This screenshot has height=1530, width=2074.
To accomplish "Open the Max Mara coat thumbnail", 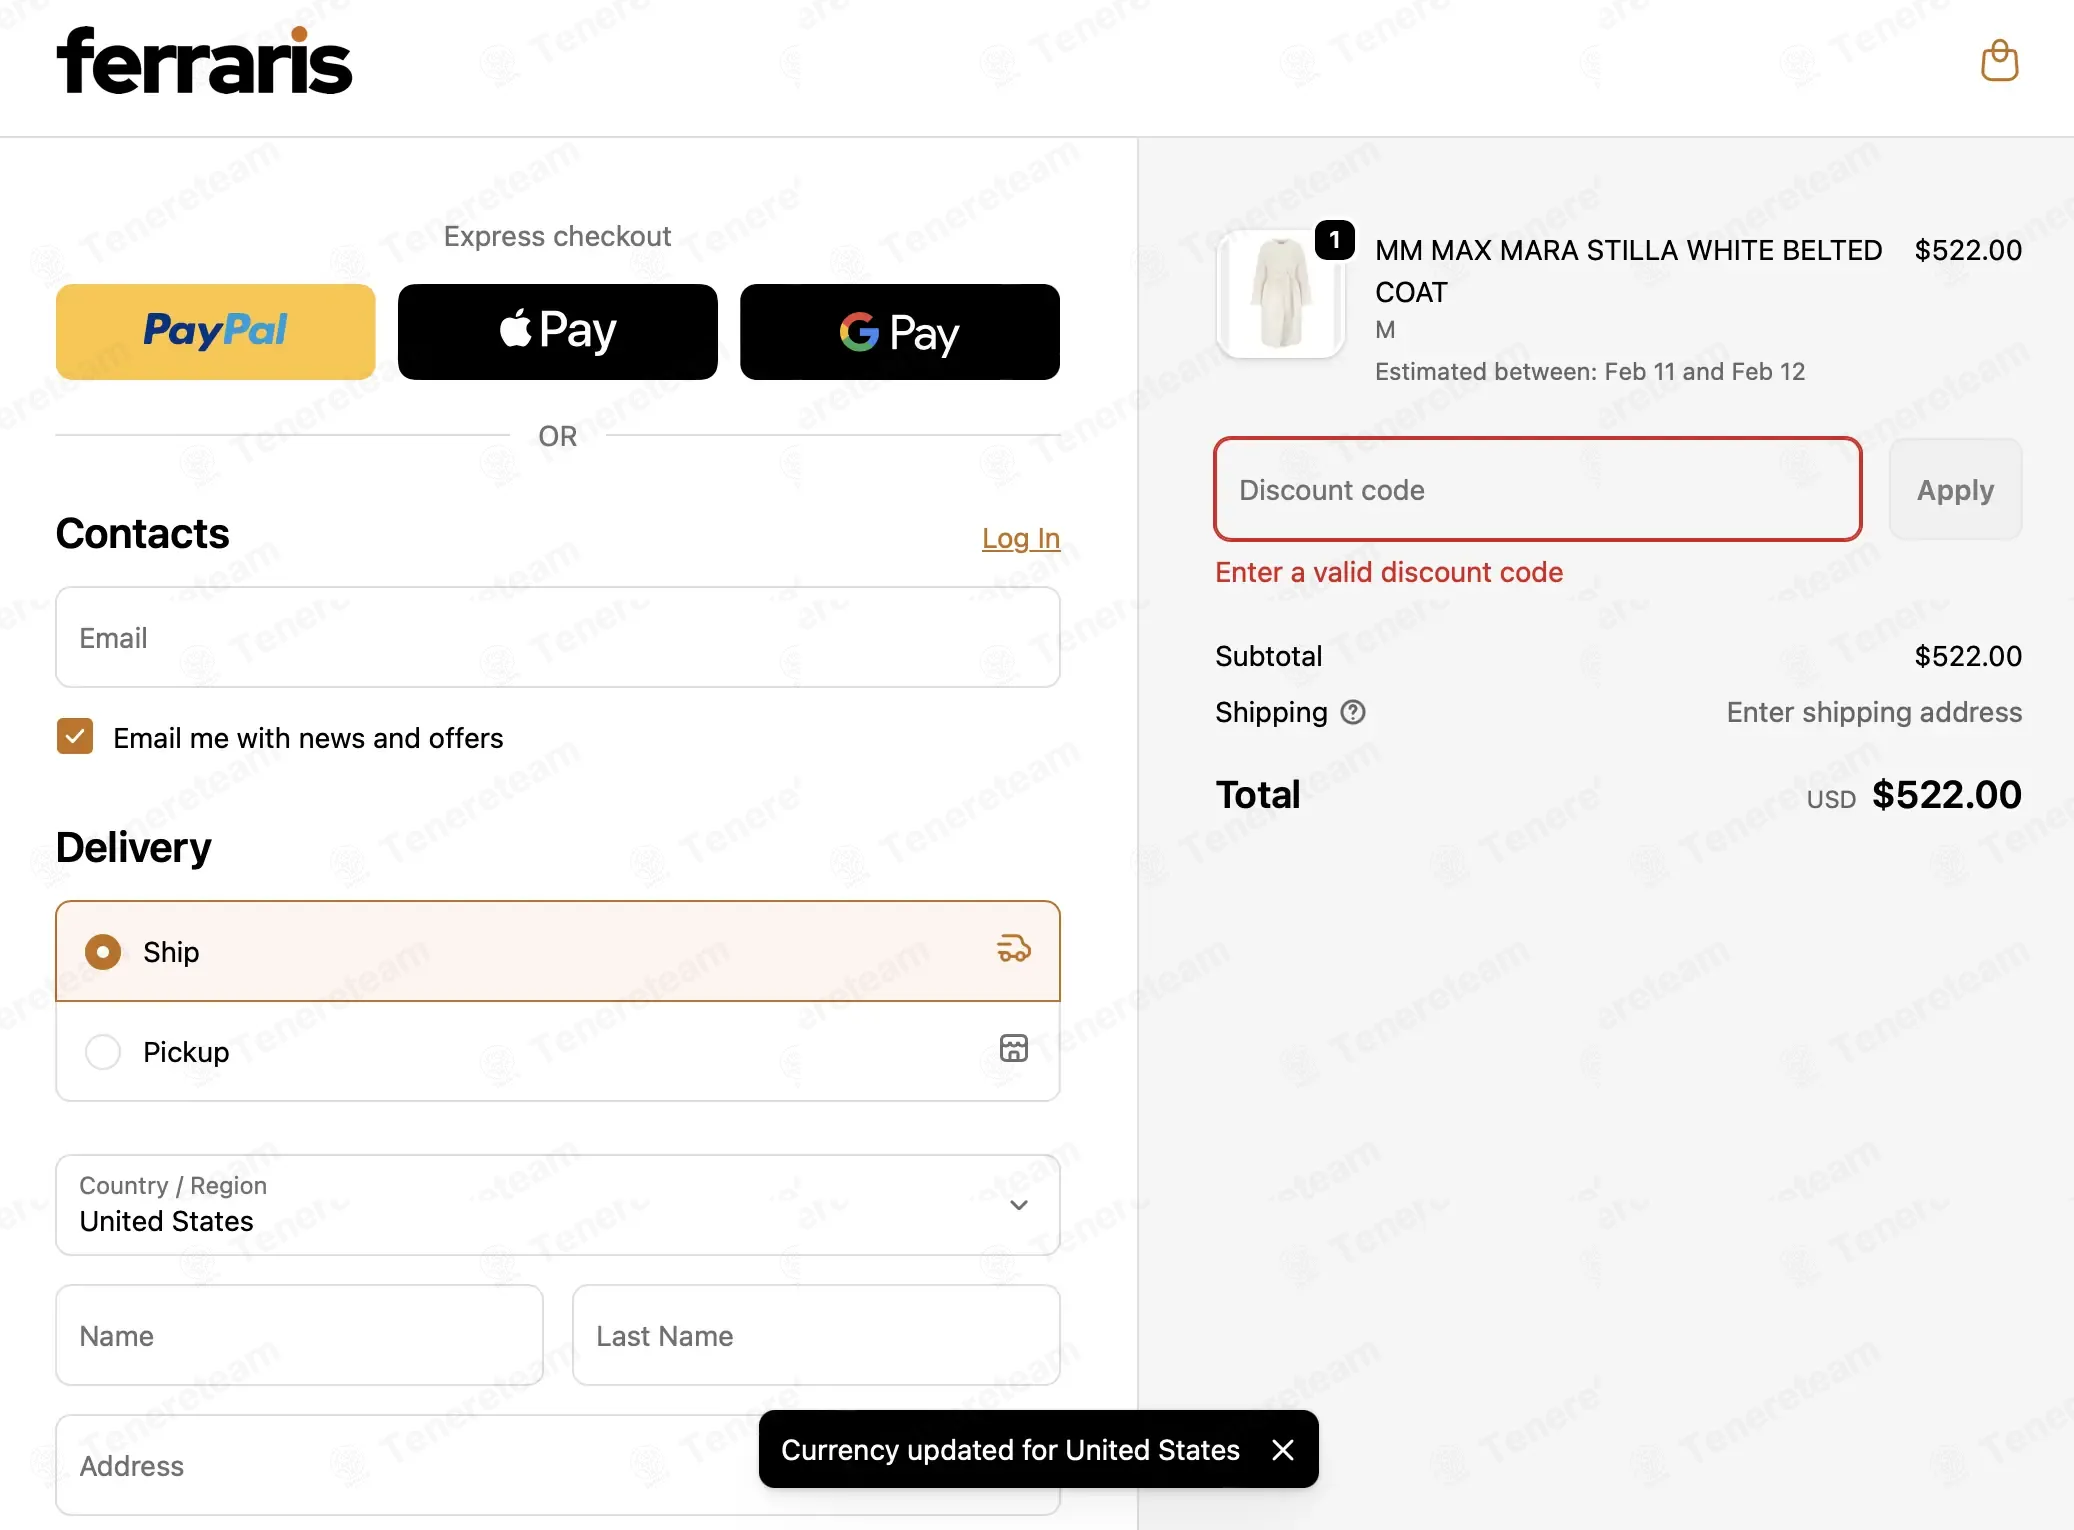I will click(1280, 293).
